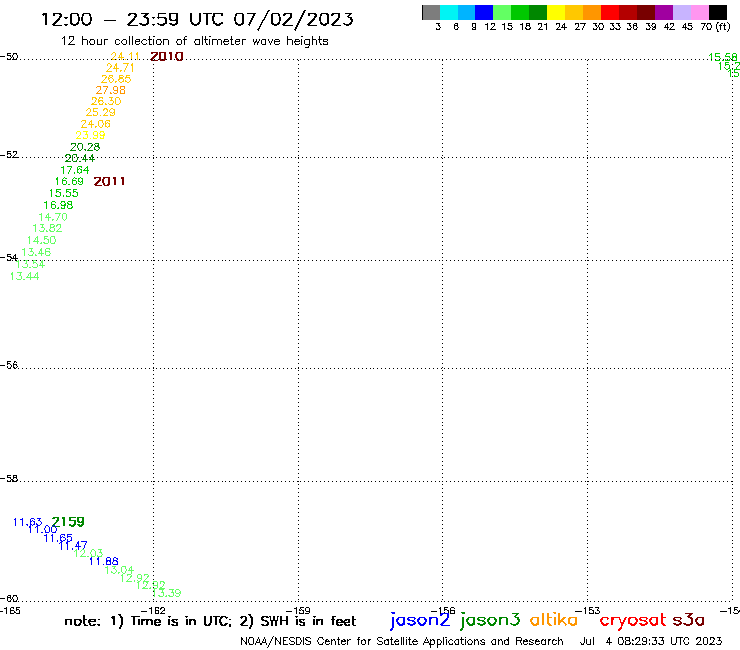The image size is (740, 650).
Task: Select the peak wave height value '27.98'
Action: coord(110,90)
